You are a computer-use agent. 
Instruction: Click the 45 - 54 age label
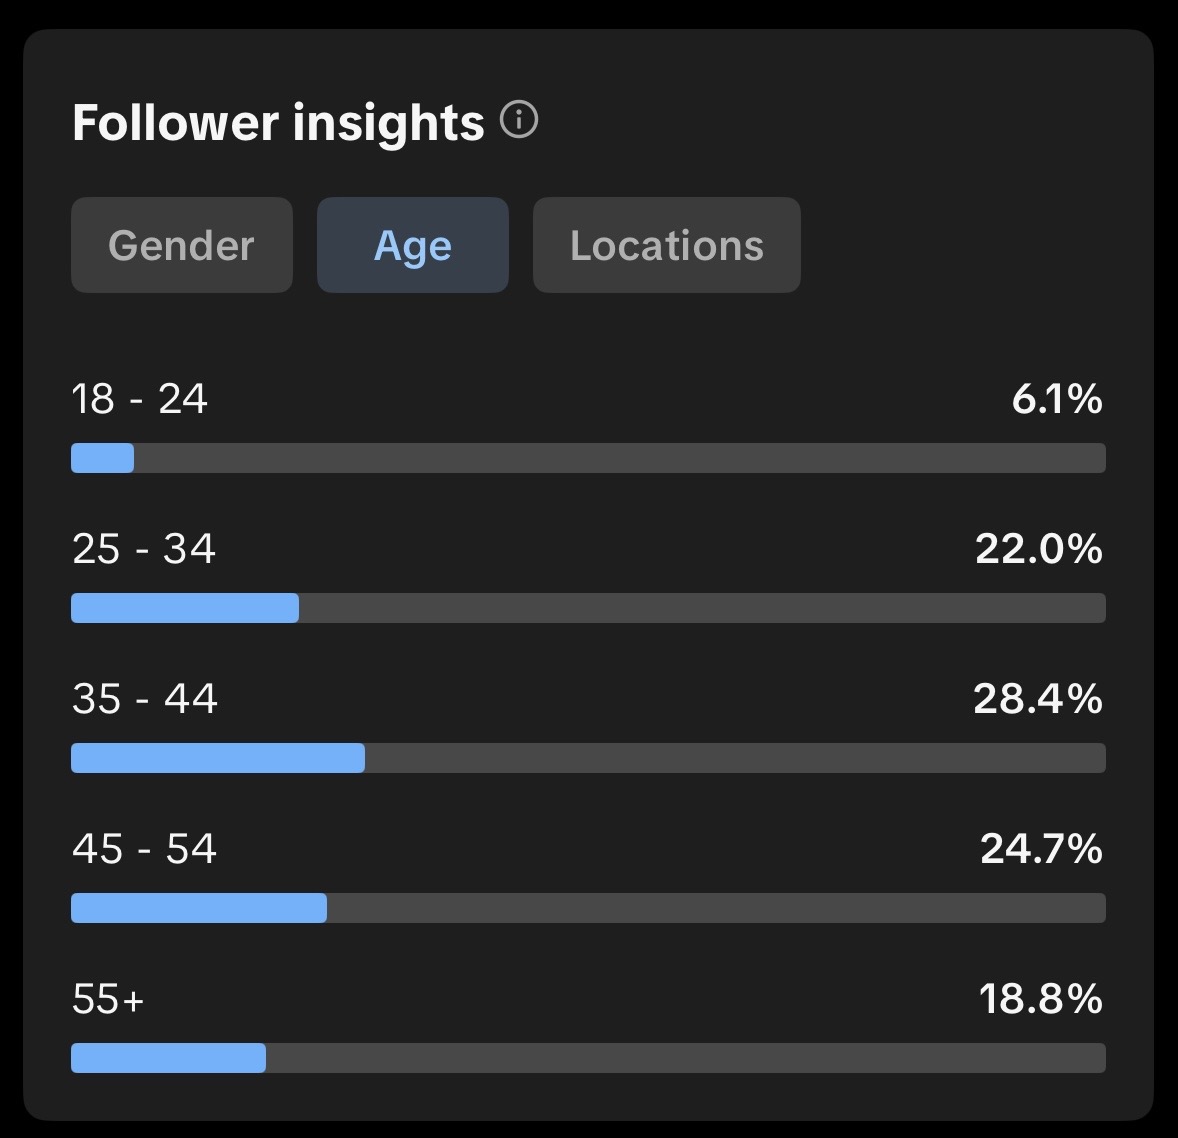(145, 849)
